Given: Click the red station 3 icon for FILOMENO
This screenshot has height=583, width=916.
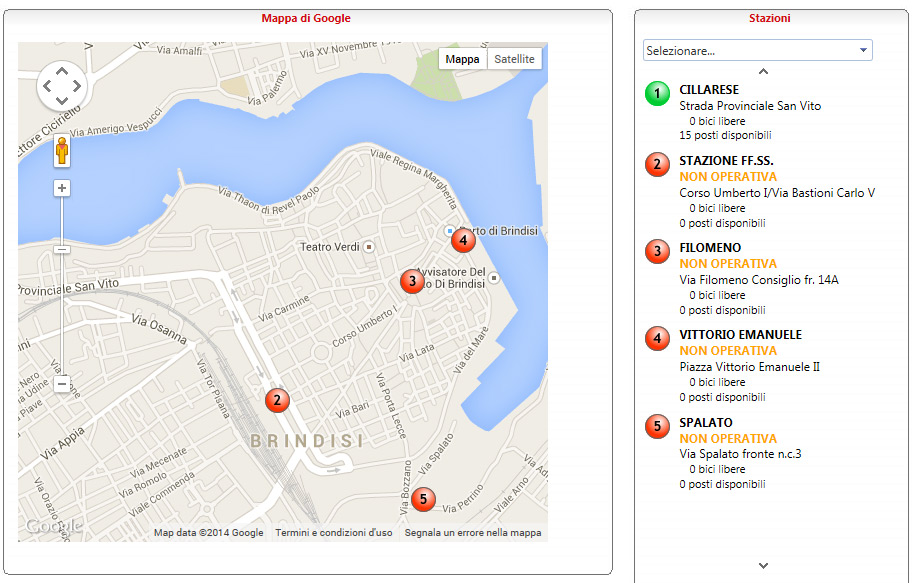Looking at the screenshot, I should point(657,251).
